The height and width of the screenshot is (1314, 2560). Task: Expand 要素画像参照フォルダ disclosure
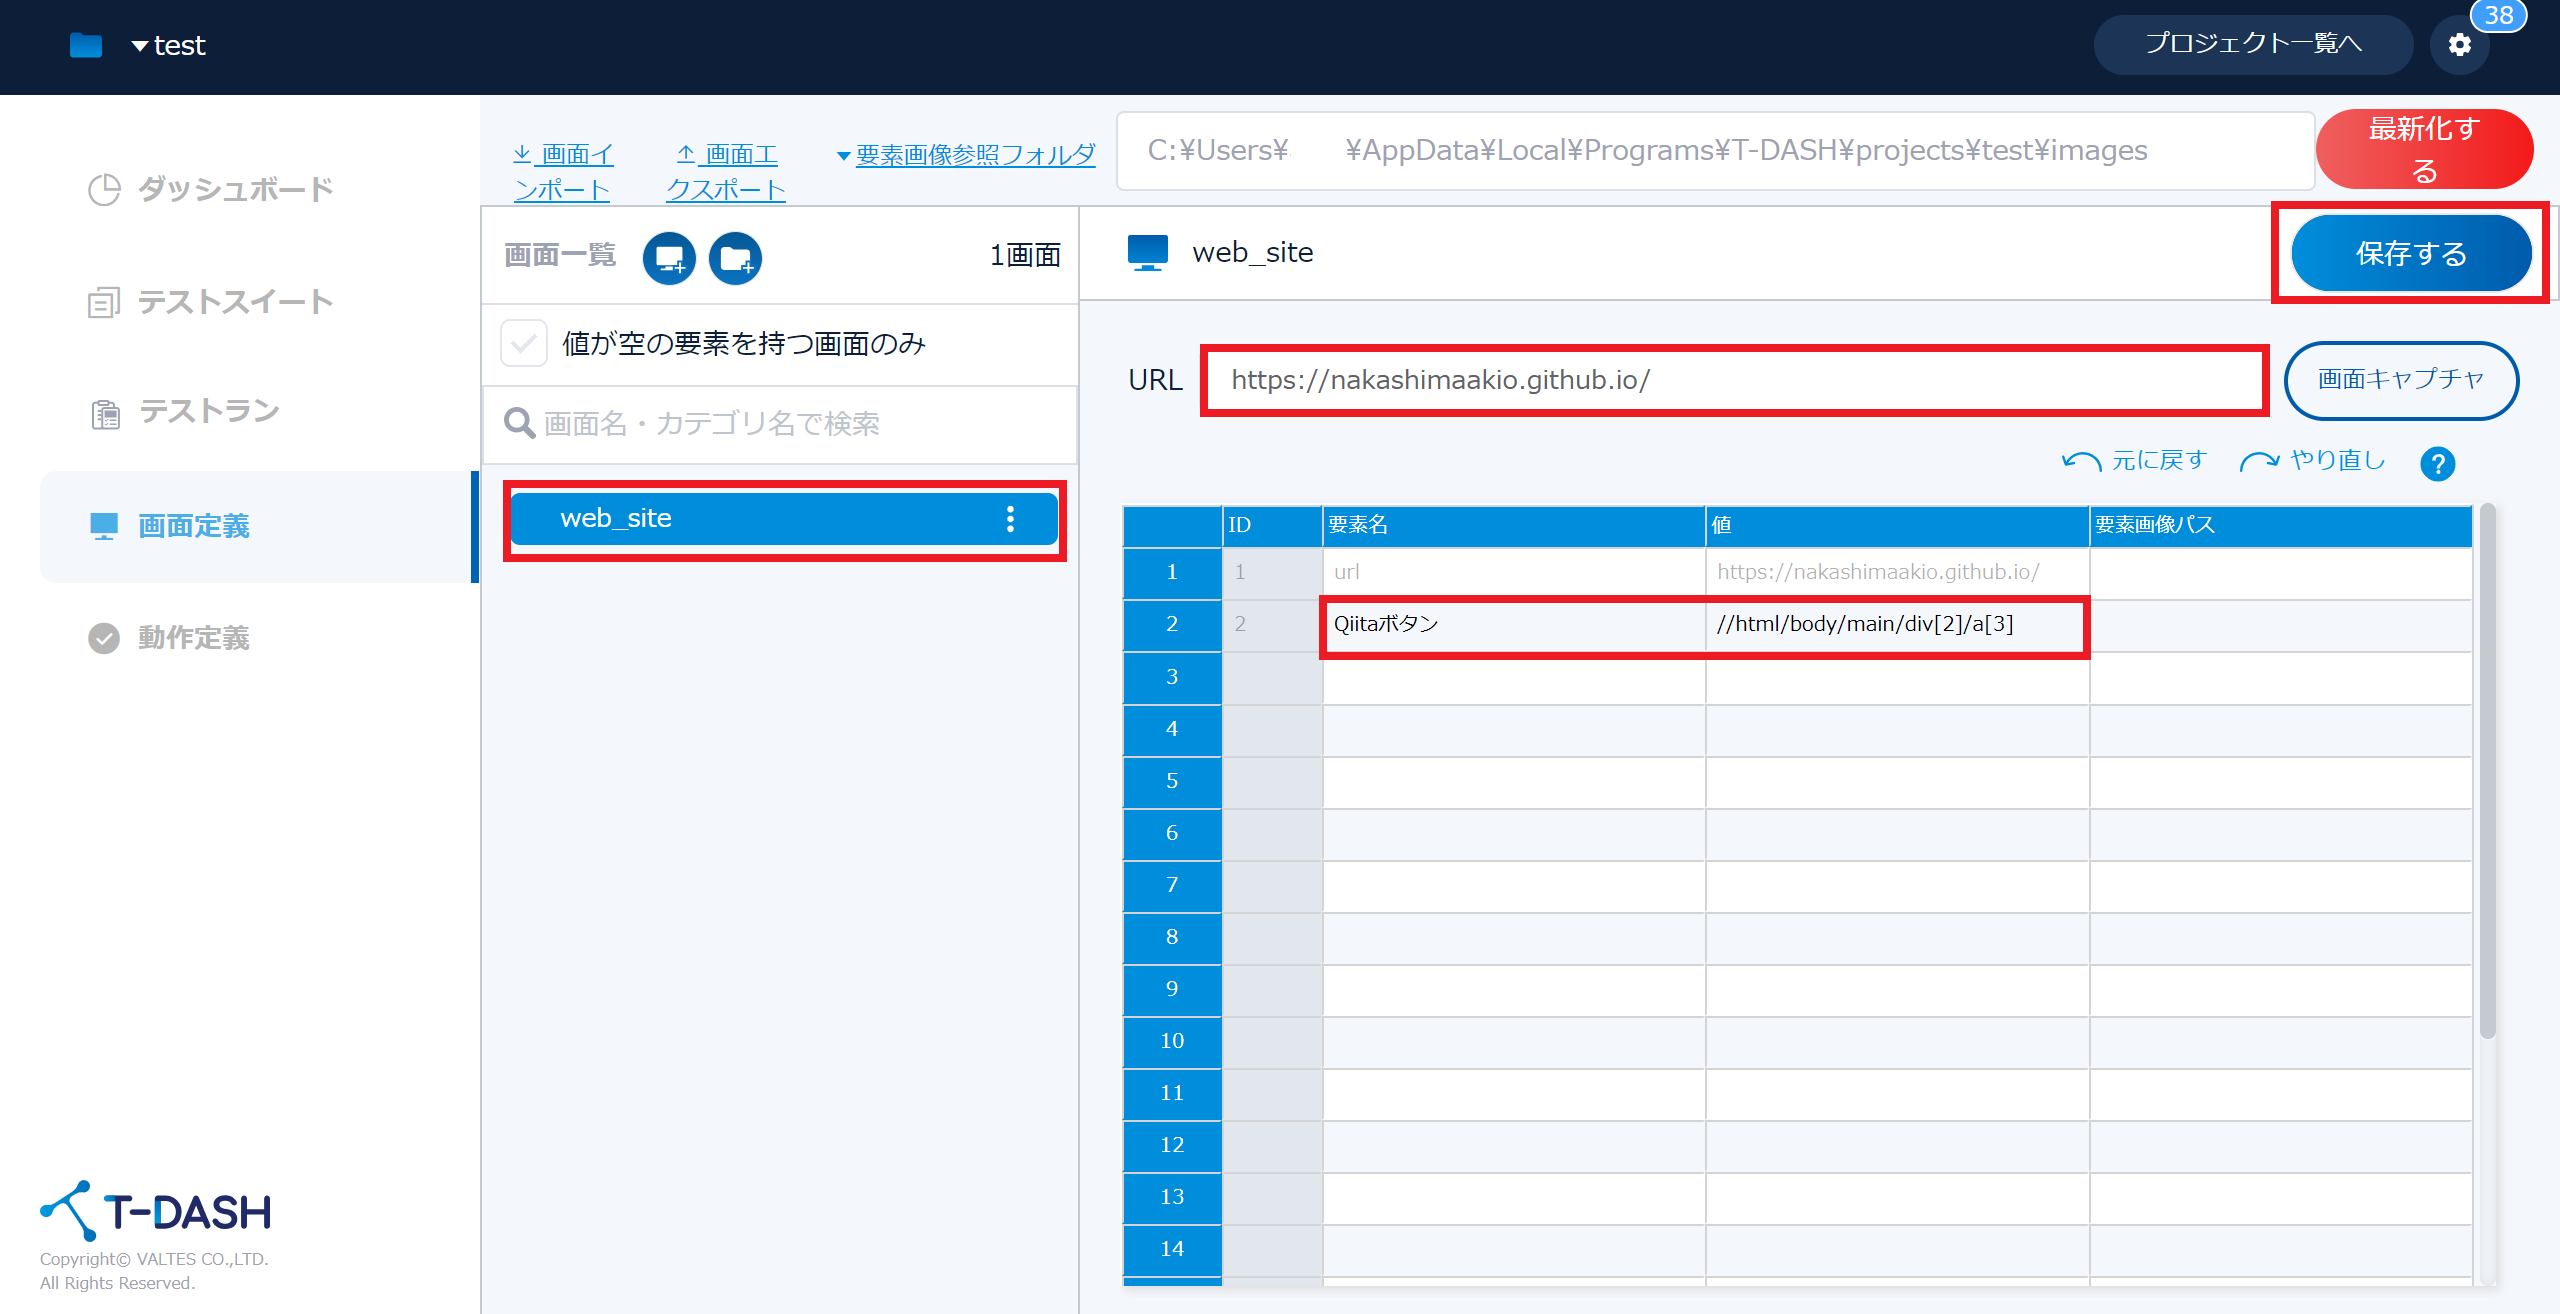point(965,155)
